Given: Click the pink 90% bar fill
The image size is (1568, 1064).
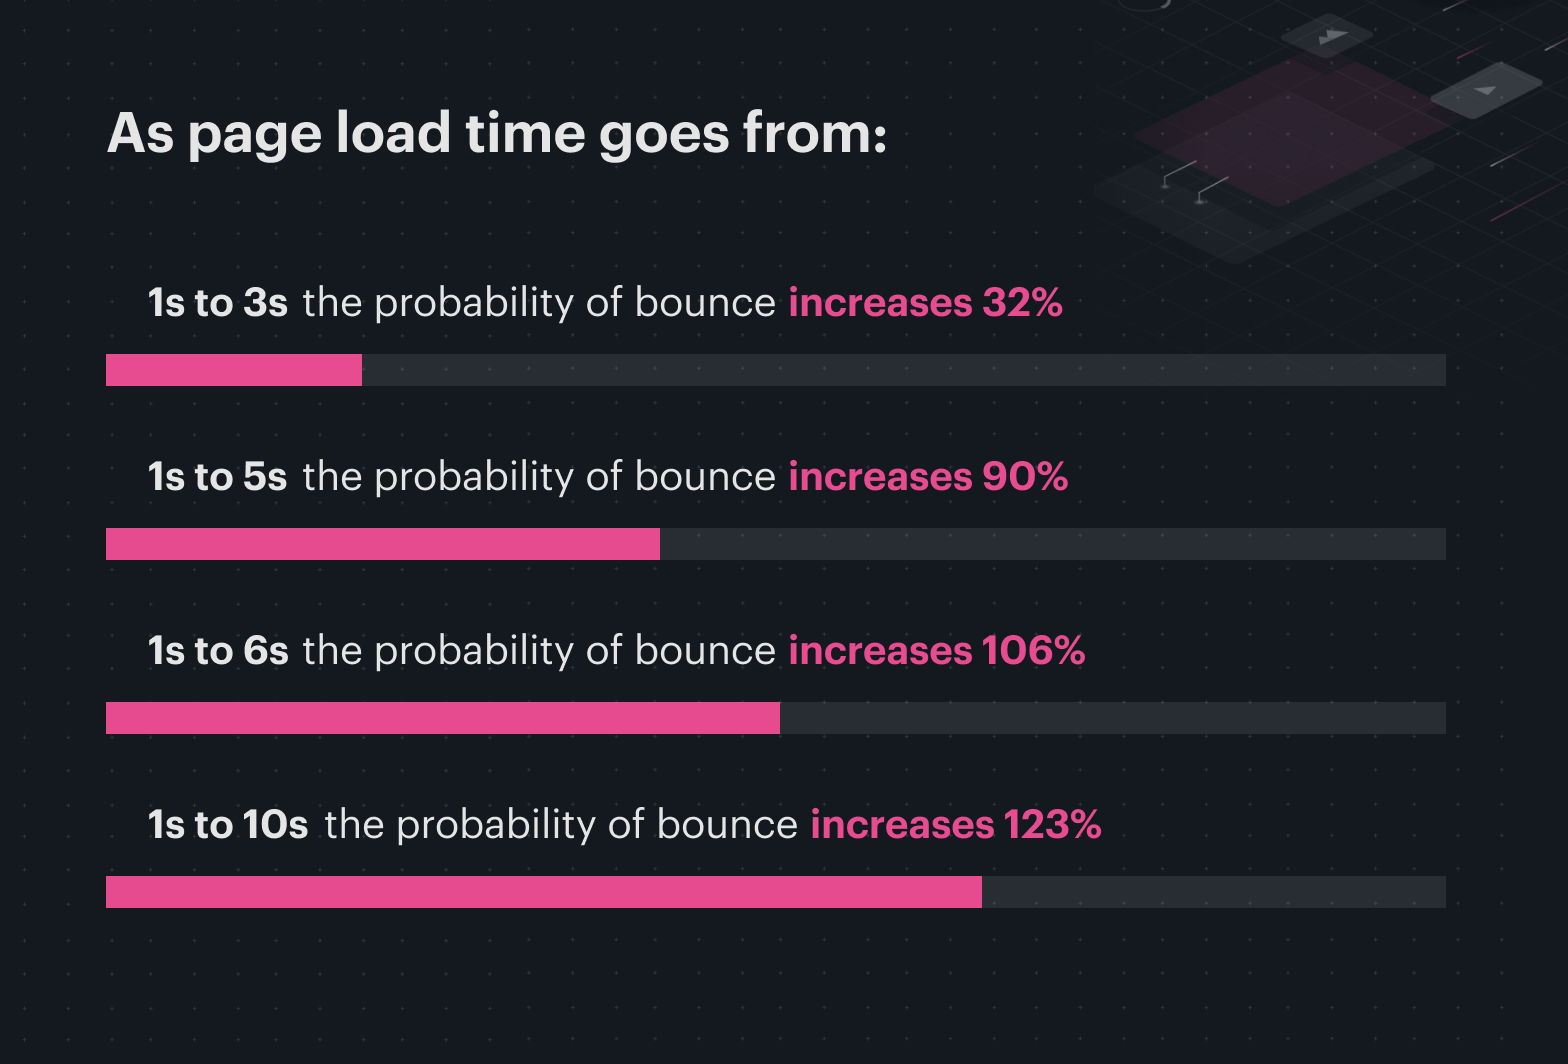Looking at the screenshot, I should [x=383, y=544].
